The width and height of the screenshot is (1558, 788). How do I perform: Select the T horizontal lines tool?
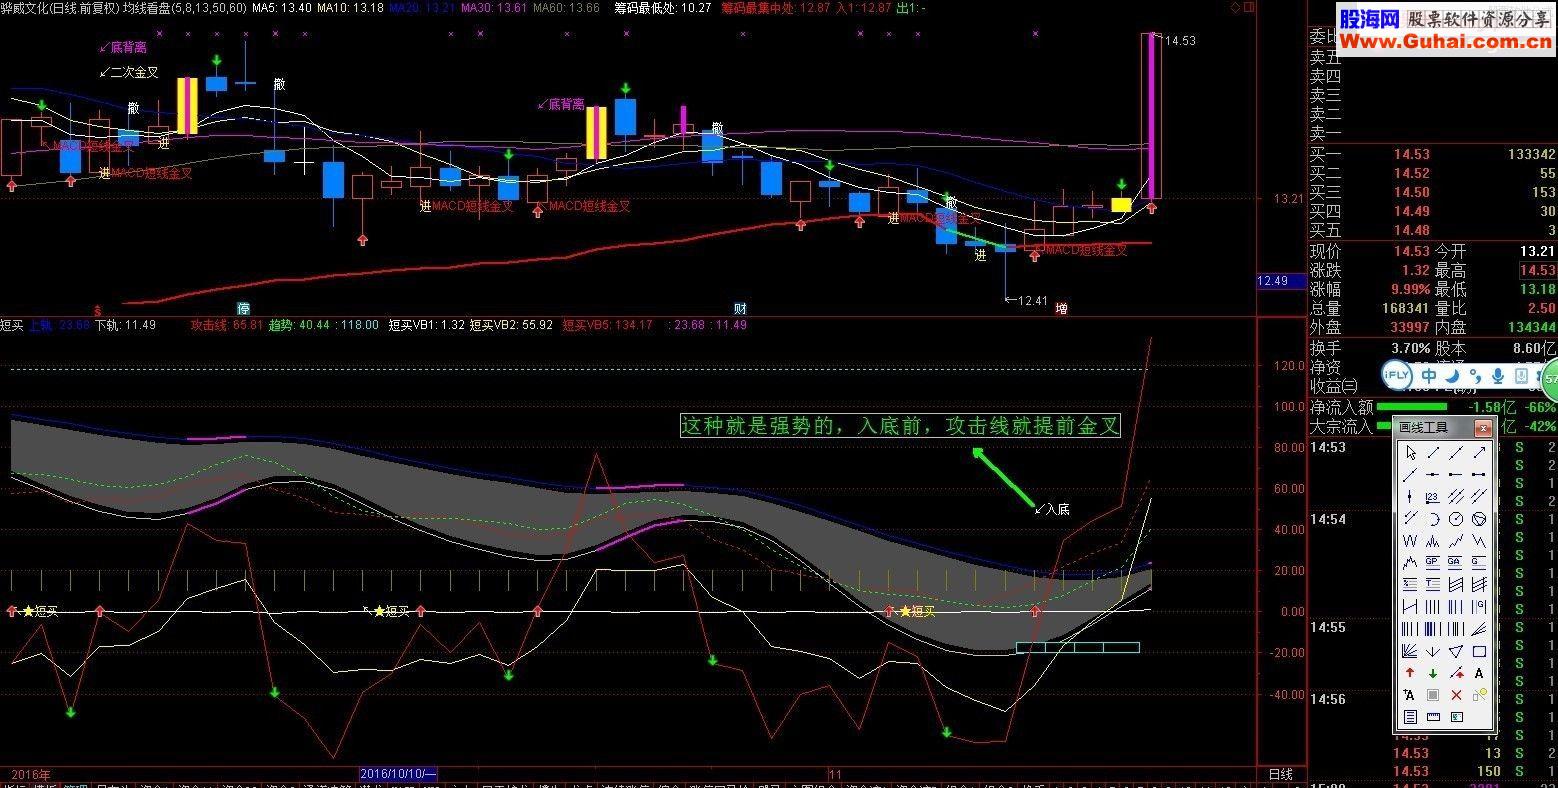[1433, 583]
